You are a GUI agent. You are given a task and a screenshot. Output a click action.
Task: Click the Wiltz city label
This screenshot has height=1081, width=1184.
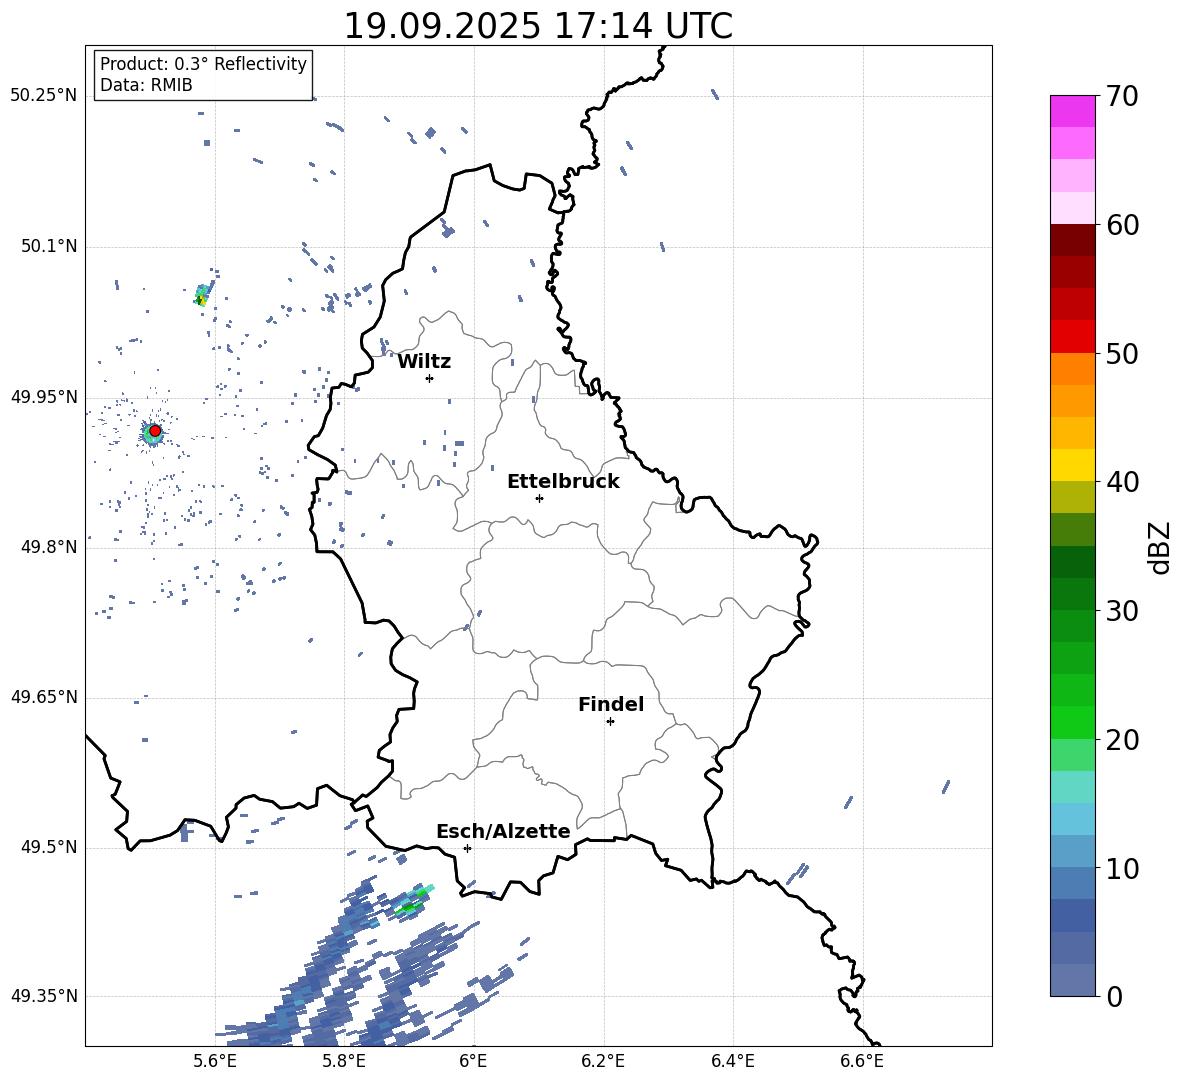(x=424, y=362)
